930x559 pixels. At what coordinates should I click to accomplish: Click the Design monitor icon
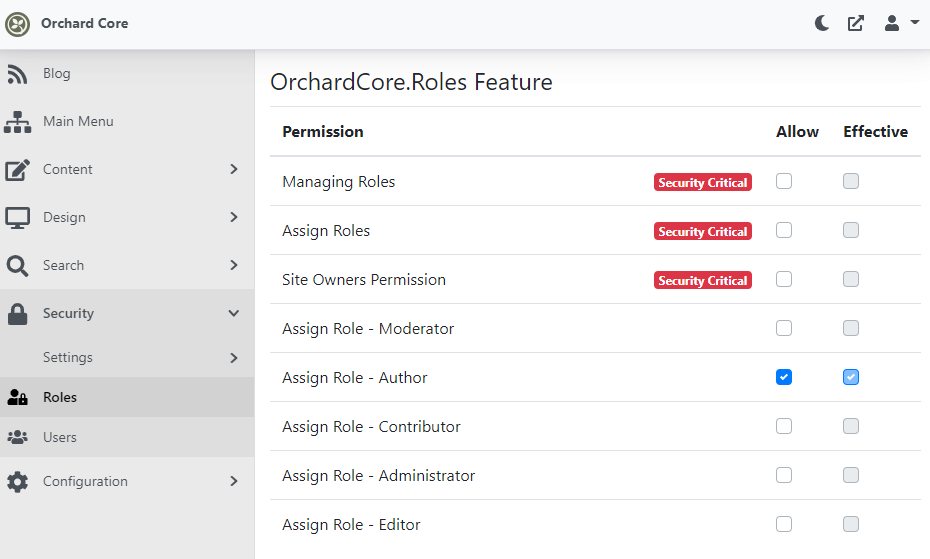tap(17, 218)
